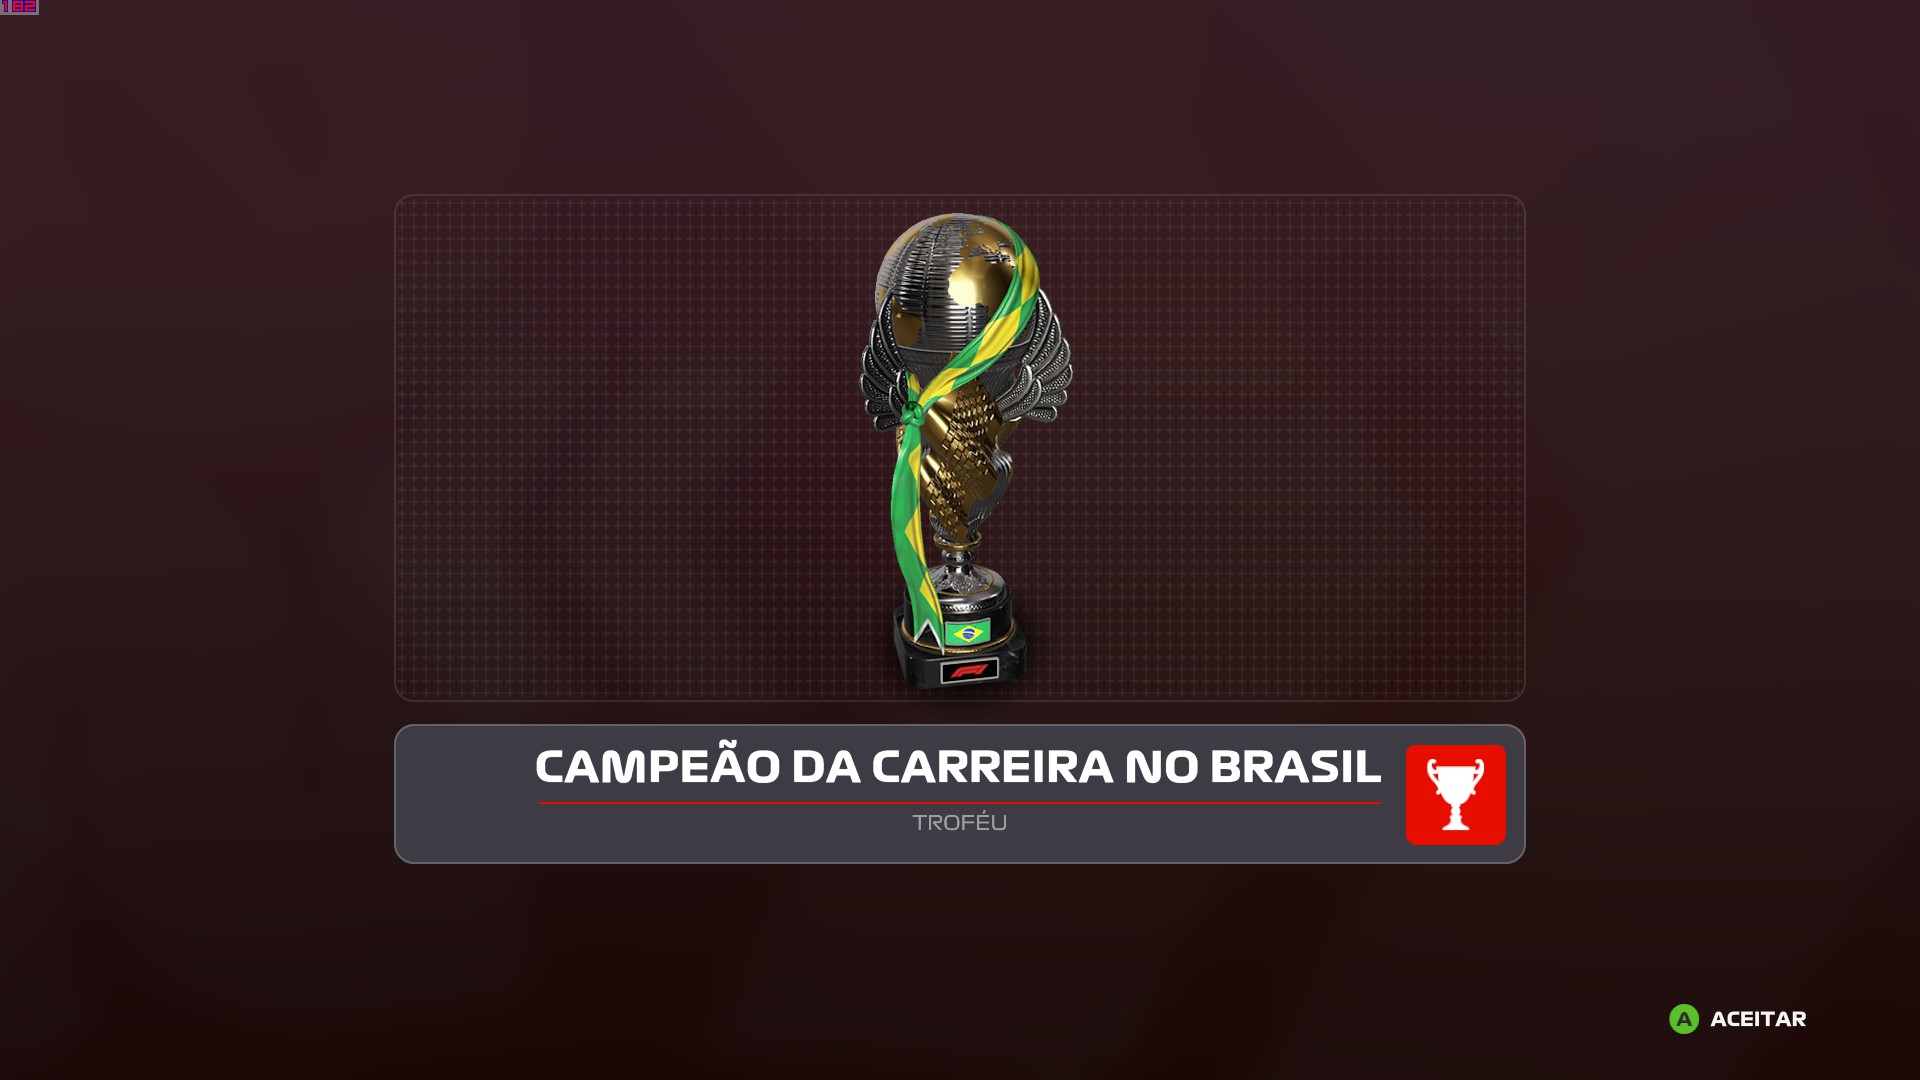Click the Brazilian flag on the trophy base
The width and height of the screenshot is (1920, 1080).
pos(967,632)
